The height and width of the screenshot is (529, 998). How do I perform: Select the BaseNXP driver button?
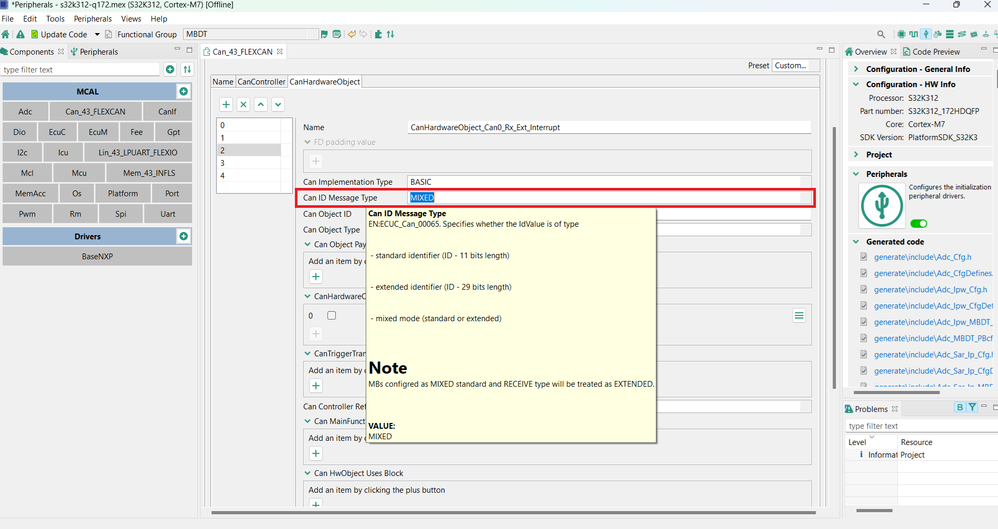coord(97,257)
